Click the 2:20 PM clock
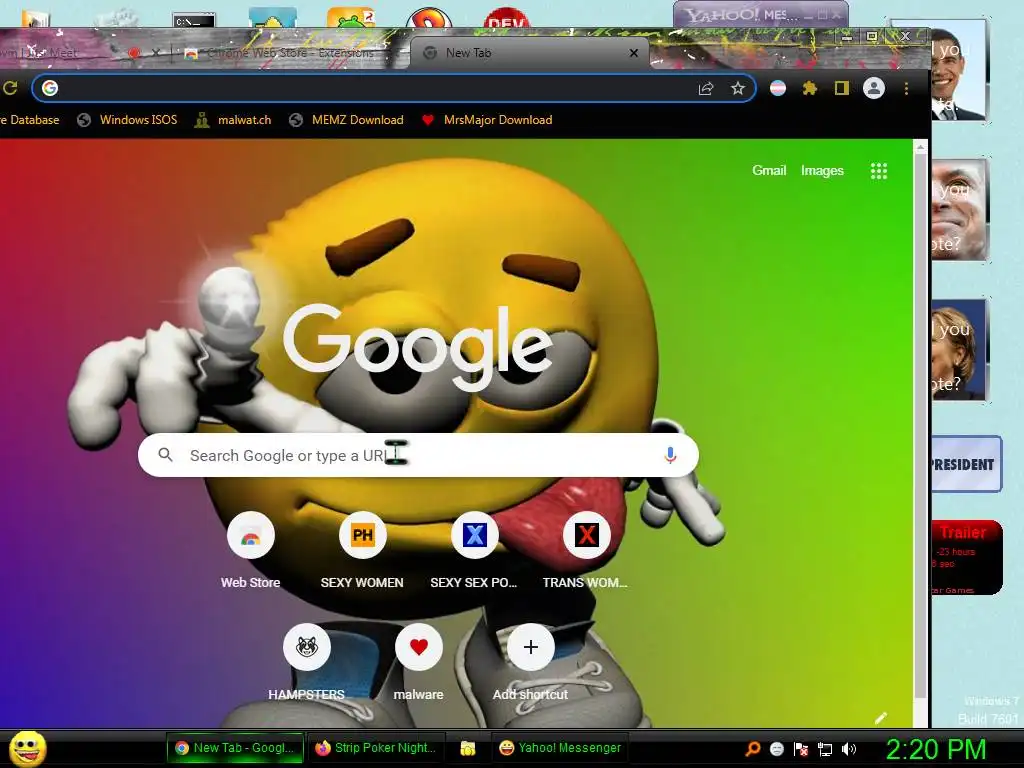The width and height of the screenshot is (1024, 768). click(935, 749)
